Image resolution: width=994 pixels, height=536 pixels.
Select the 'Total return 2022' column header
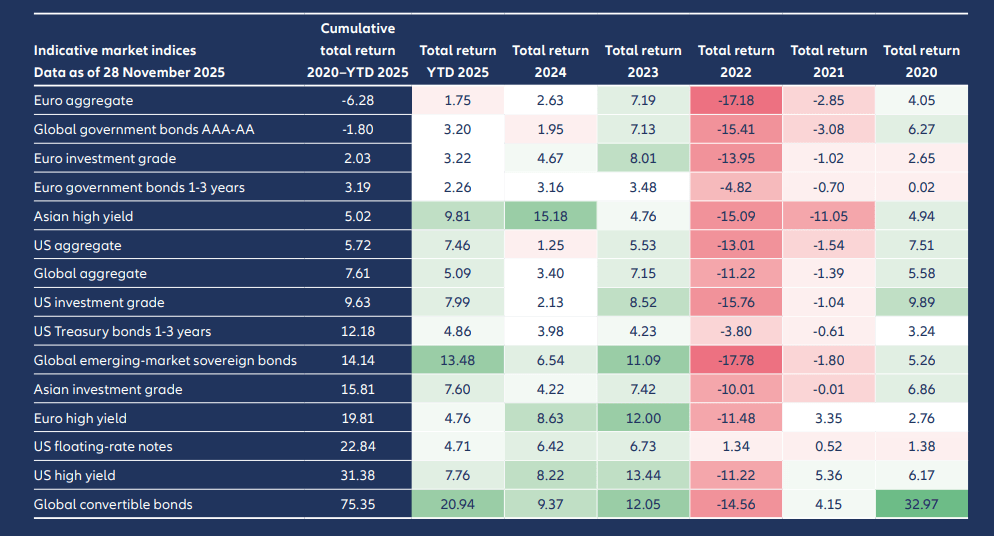735,61
